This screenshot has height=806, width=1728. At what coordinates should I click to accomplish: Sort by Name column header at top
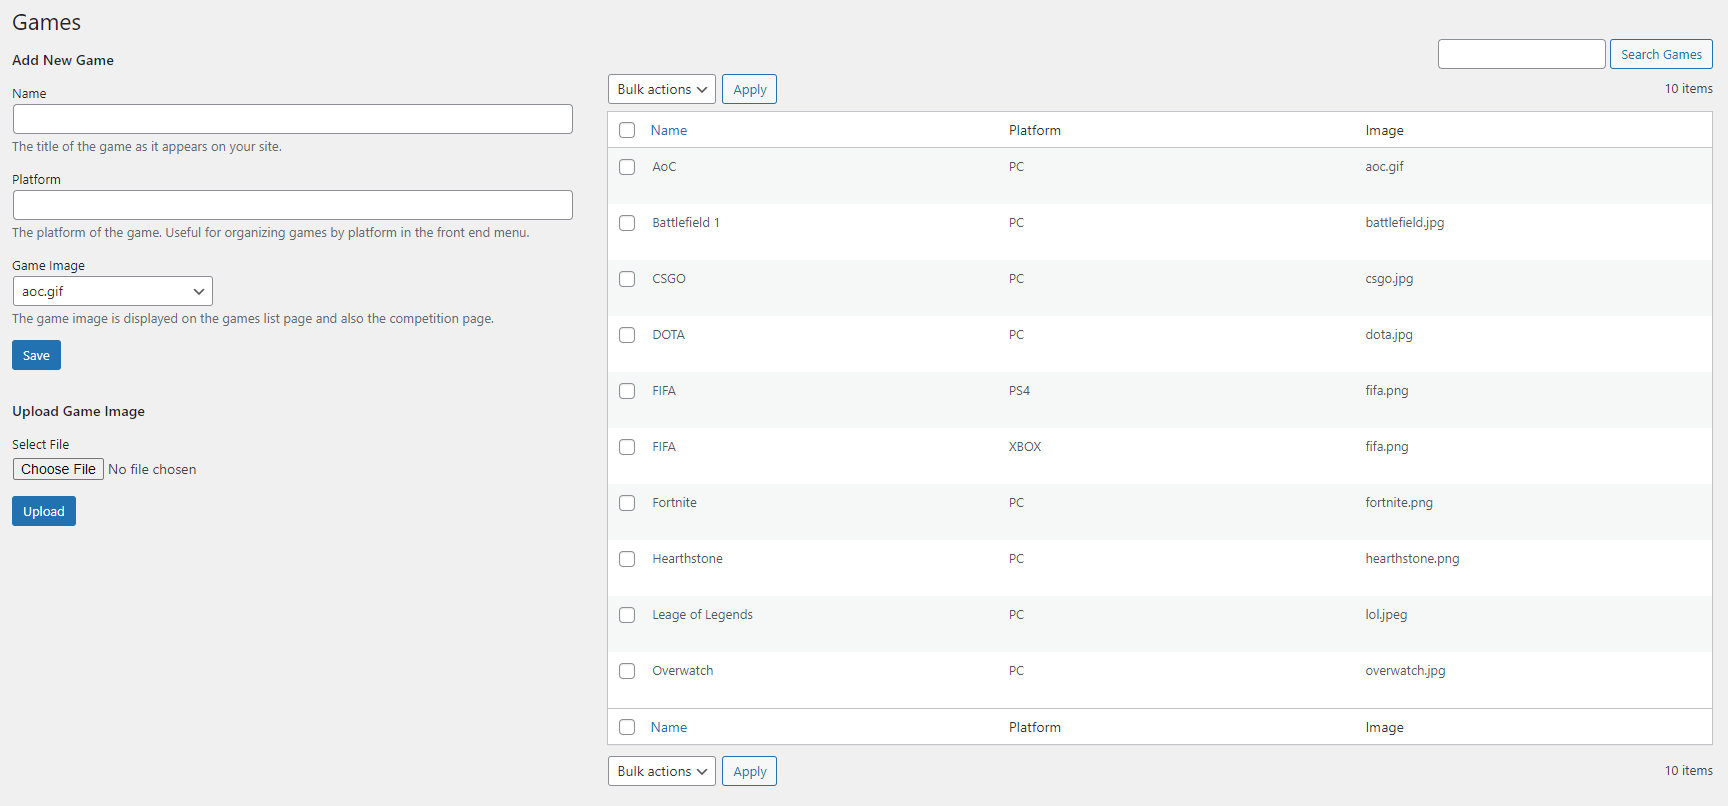pos(669,130)
